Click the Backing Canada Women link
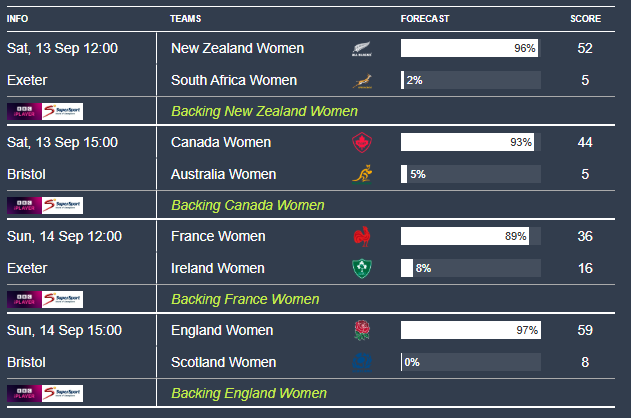 (247, 205)
